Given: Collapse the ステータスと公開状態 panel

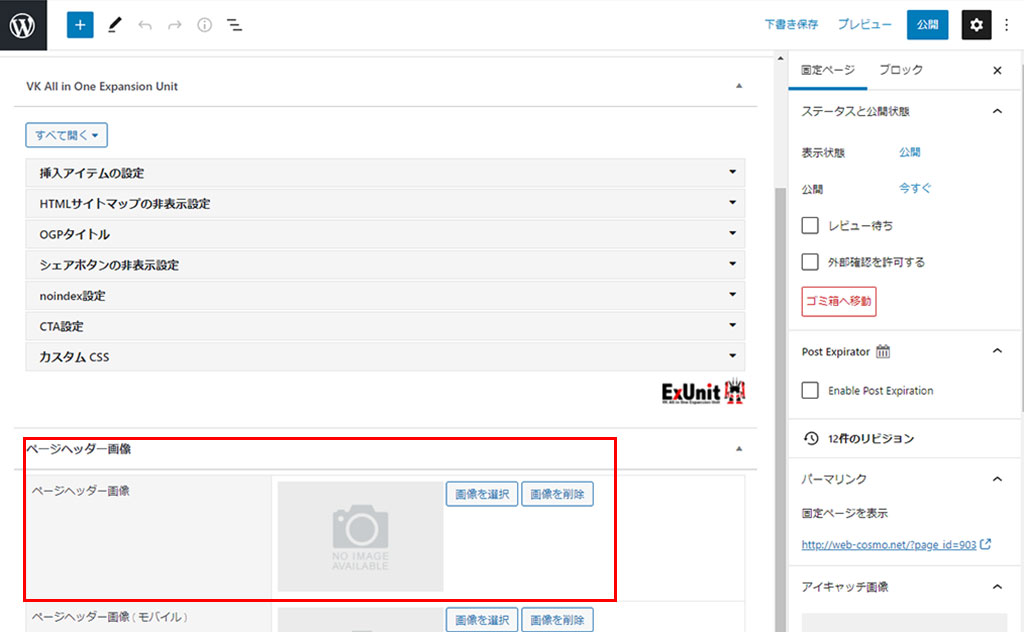Looking at the screenshot, I should [996, 112].
